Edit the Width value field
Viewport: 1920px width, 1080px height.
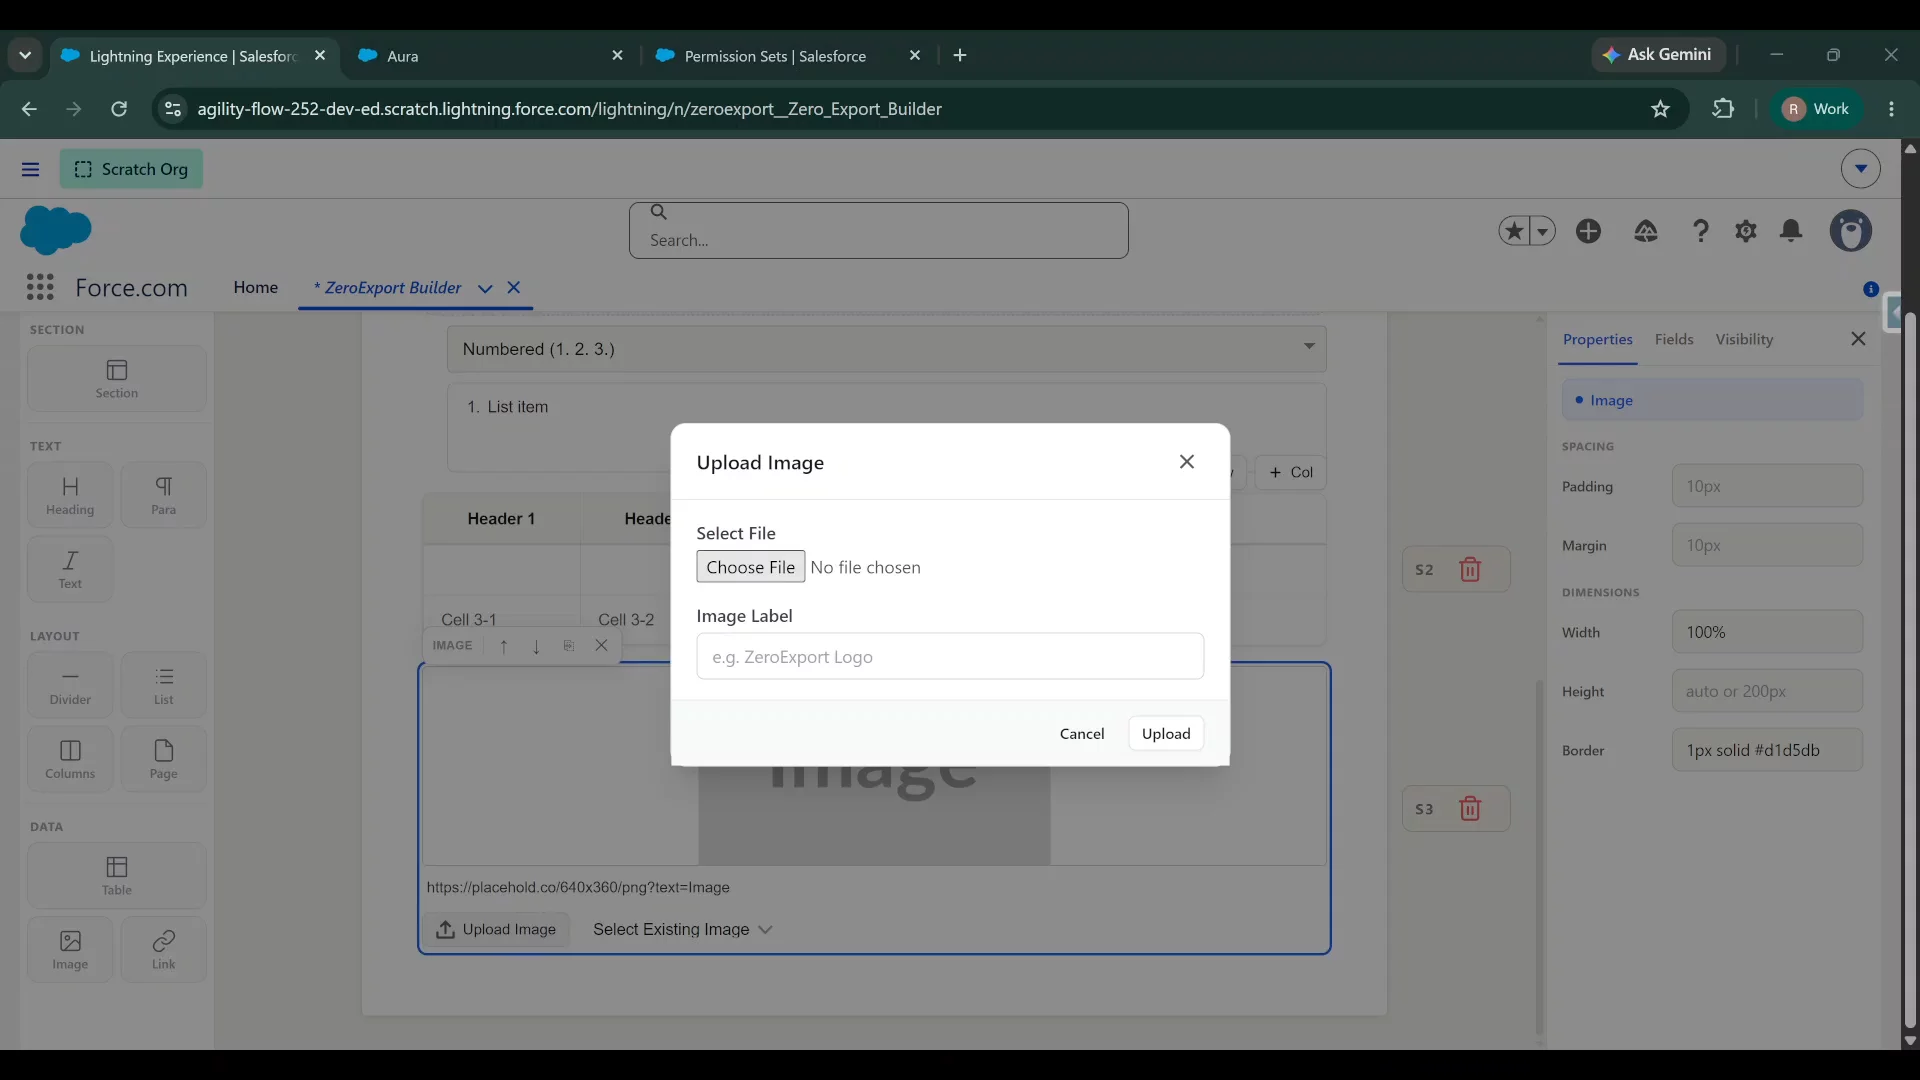(x=1766, y=632)
